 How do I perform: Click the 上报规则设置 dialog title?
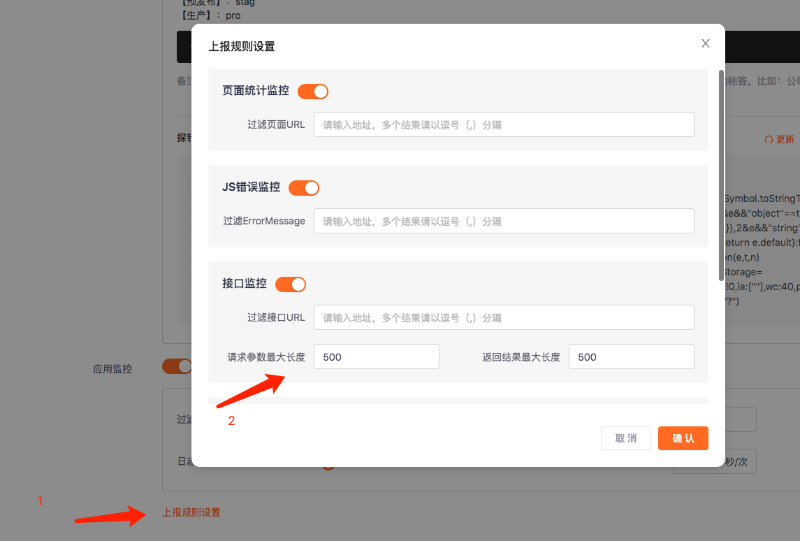pos(242,46)
